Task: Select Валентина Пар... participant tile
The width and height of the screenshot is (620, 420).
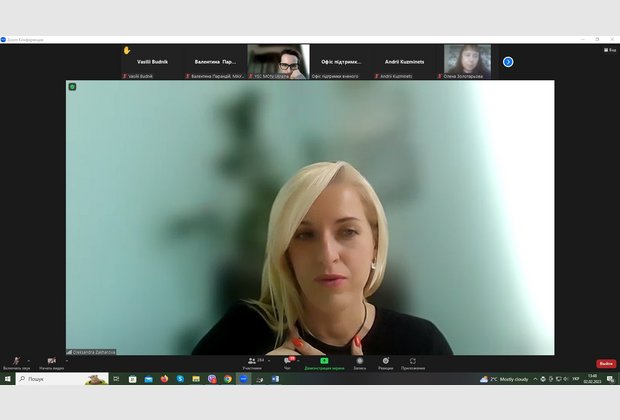Action: [215, 62]
